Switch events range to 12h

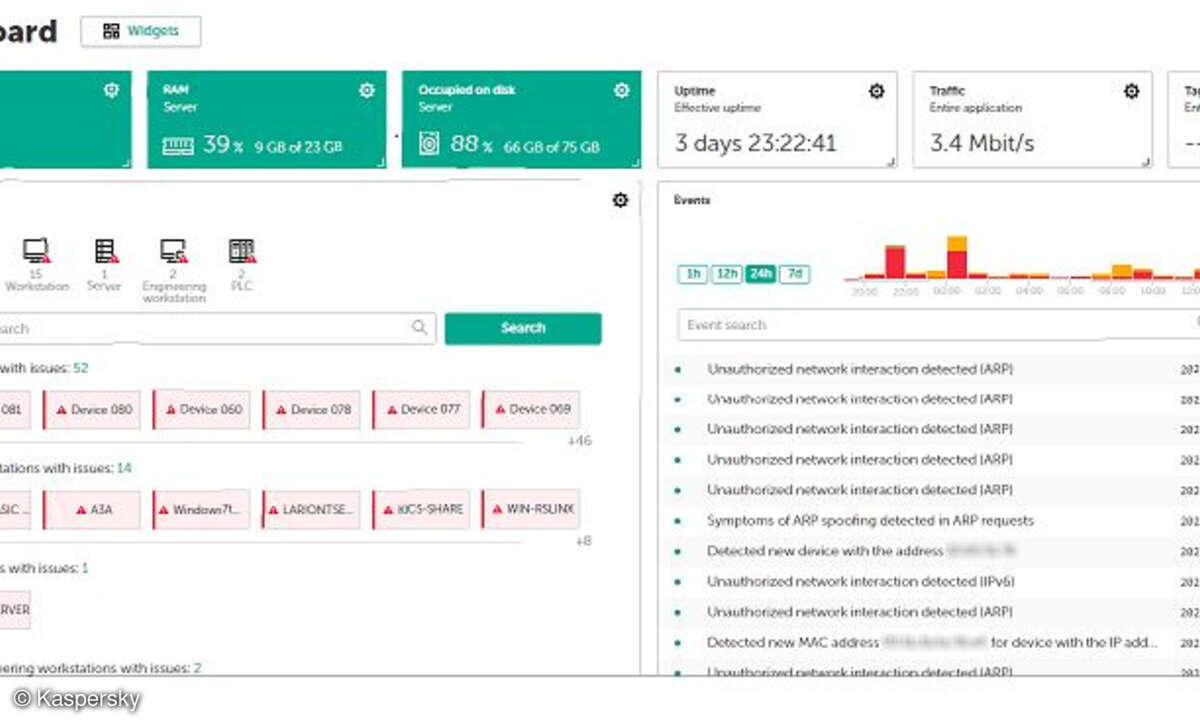[x=726, y=274]
